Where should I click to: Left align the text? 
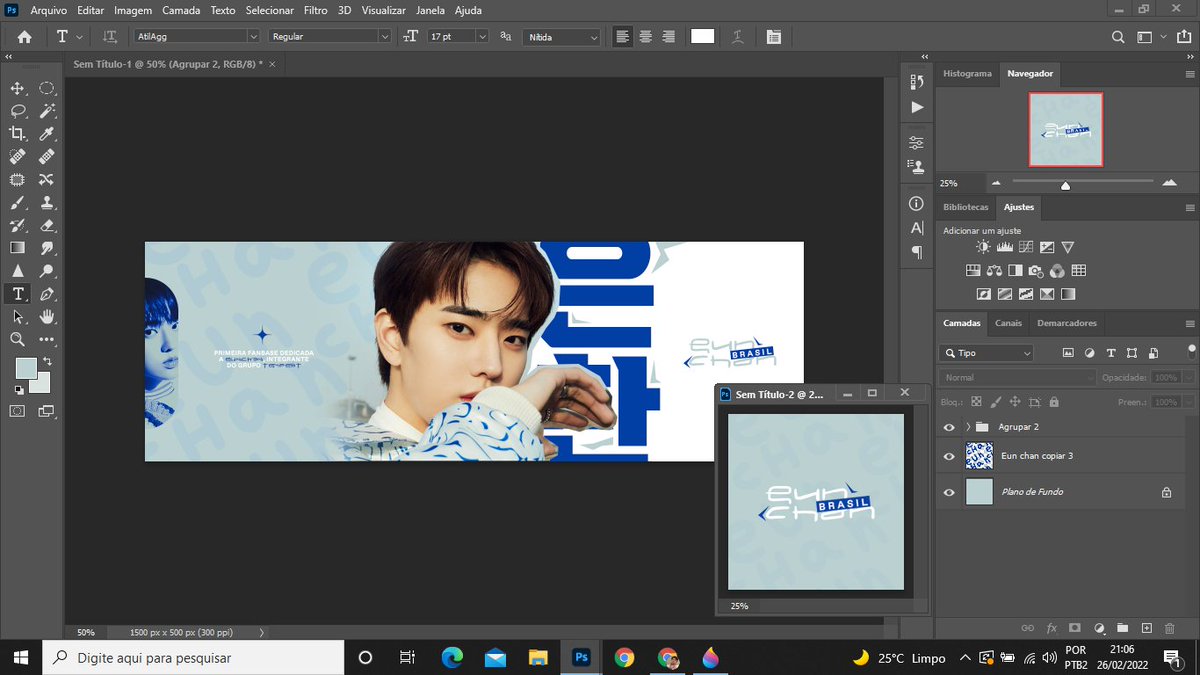point(623,36)
